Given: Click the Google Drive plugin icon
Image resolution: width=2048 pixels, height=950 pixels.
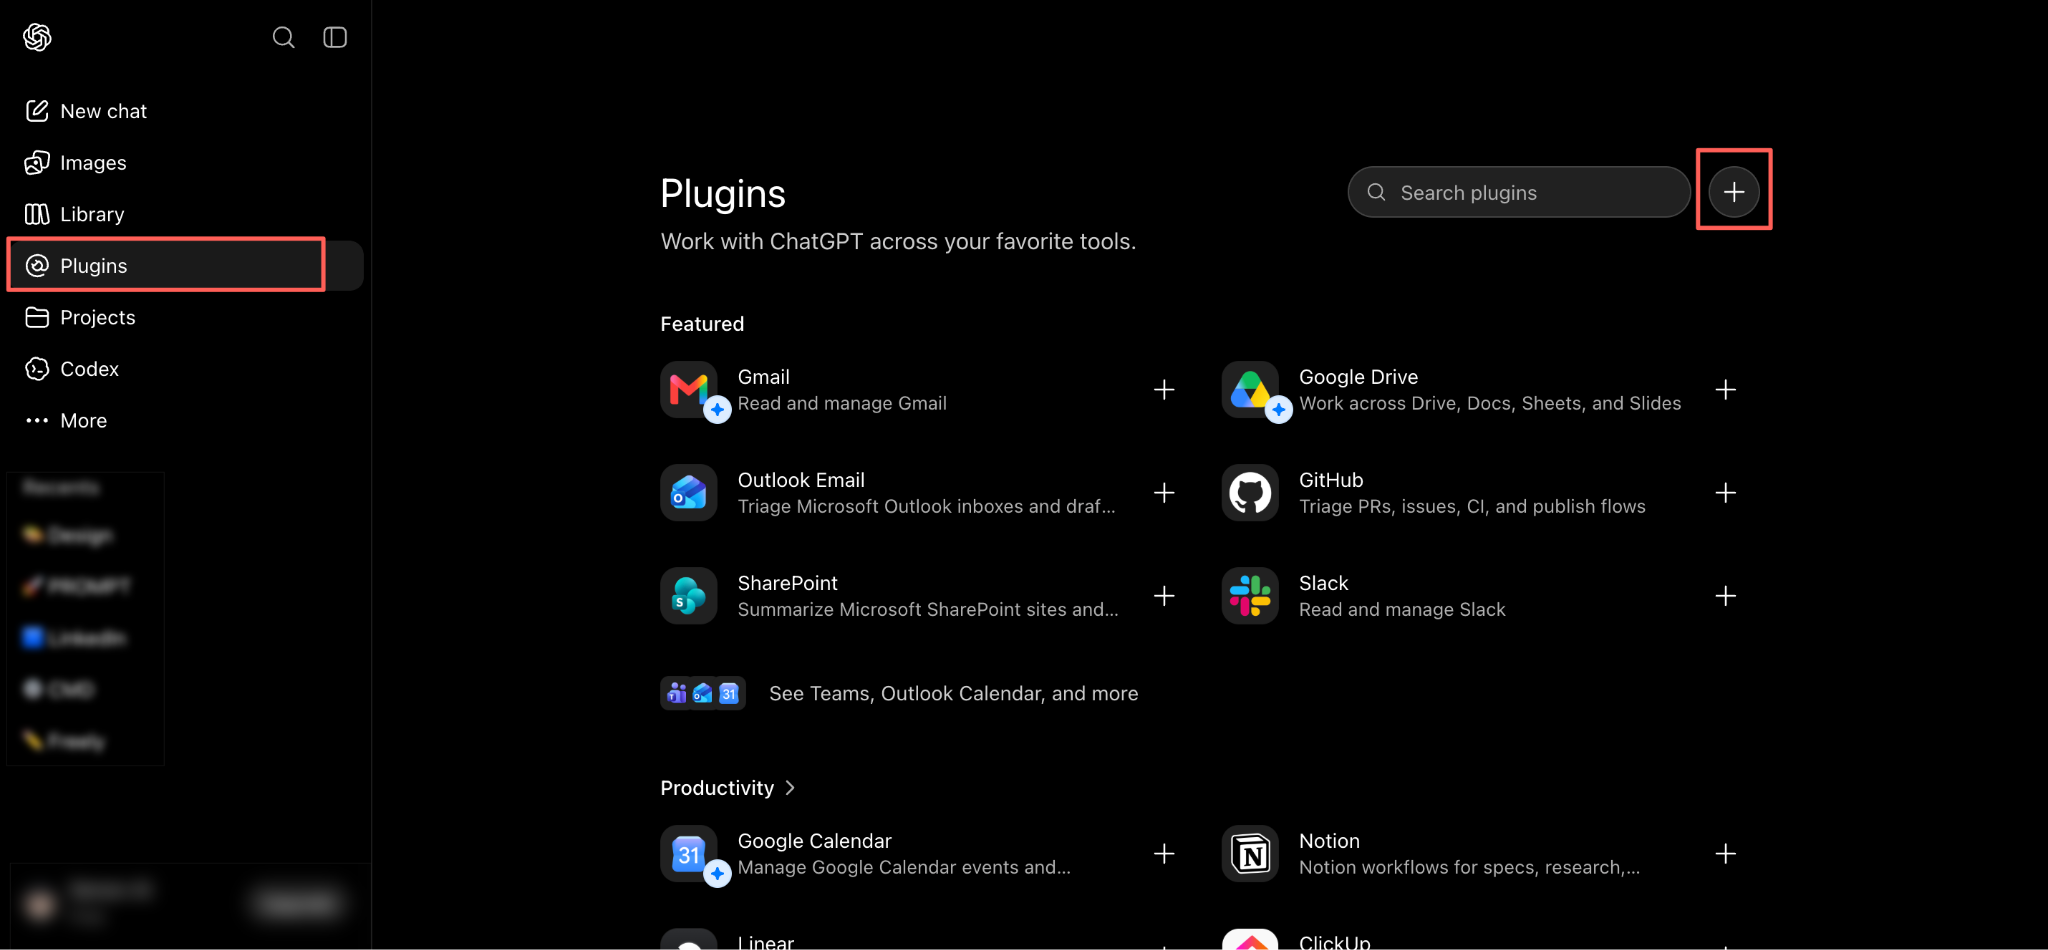Looking at the screenshot, I should (x=1250, y=390).
